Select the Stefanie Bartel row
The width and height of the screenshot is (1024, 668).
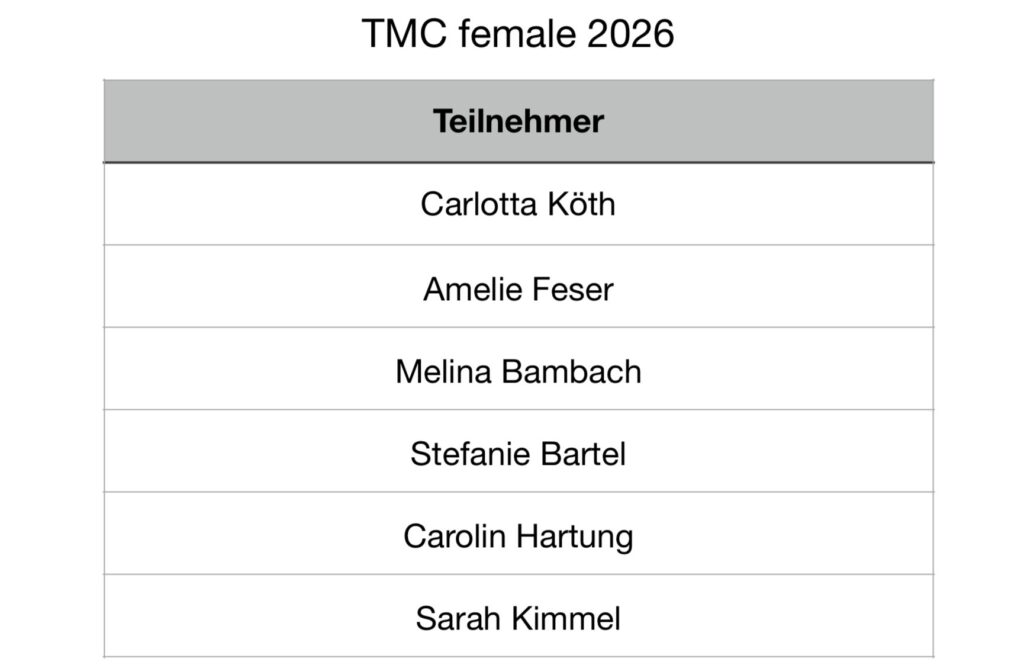click(519, 451)
